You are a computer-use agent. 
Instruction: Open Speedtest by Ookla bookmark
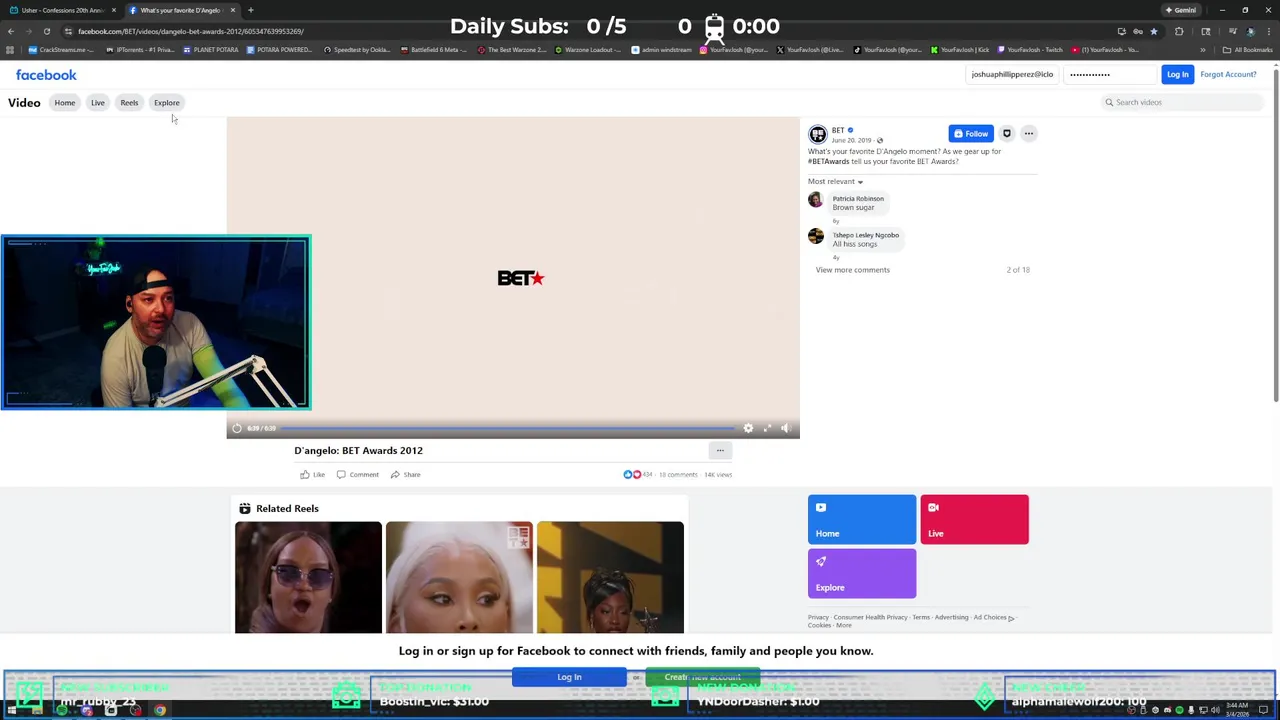point(357,50)
